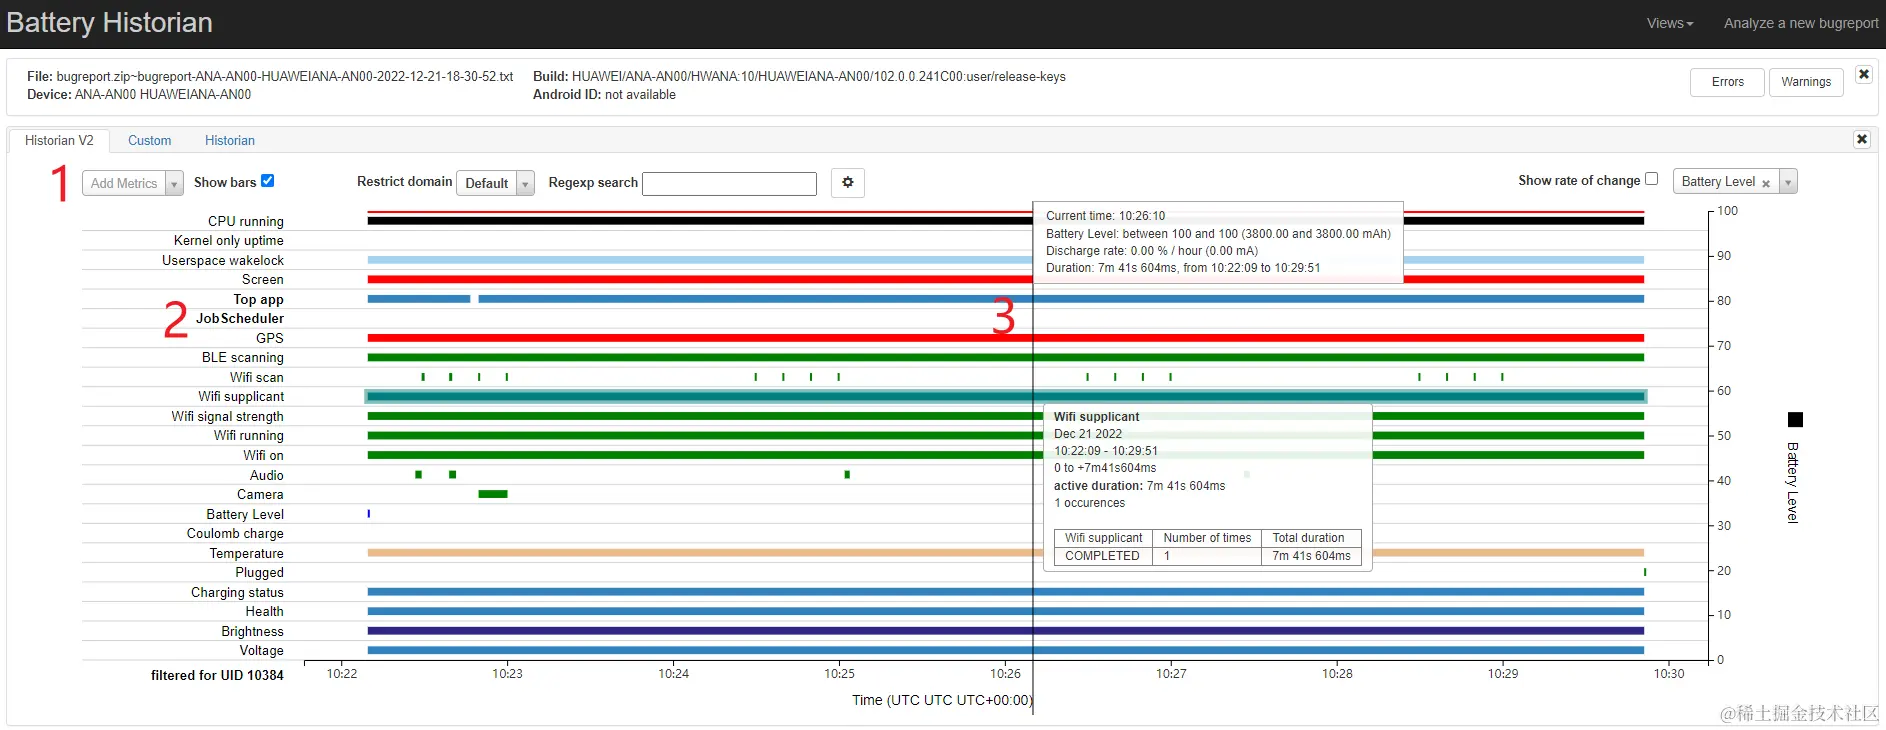Open the Views menu in the top bar
The width and height of the screenshot is (1886, 730).
(1670, 23)
